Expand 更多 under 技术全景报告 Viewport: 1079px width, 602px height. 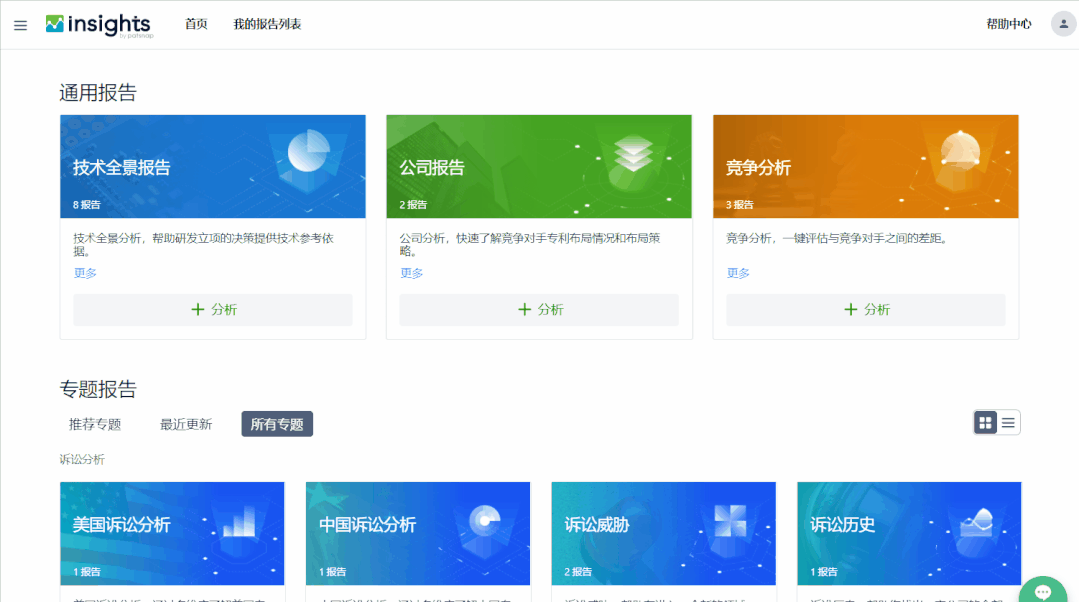(x=84, y=272)
